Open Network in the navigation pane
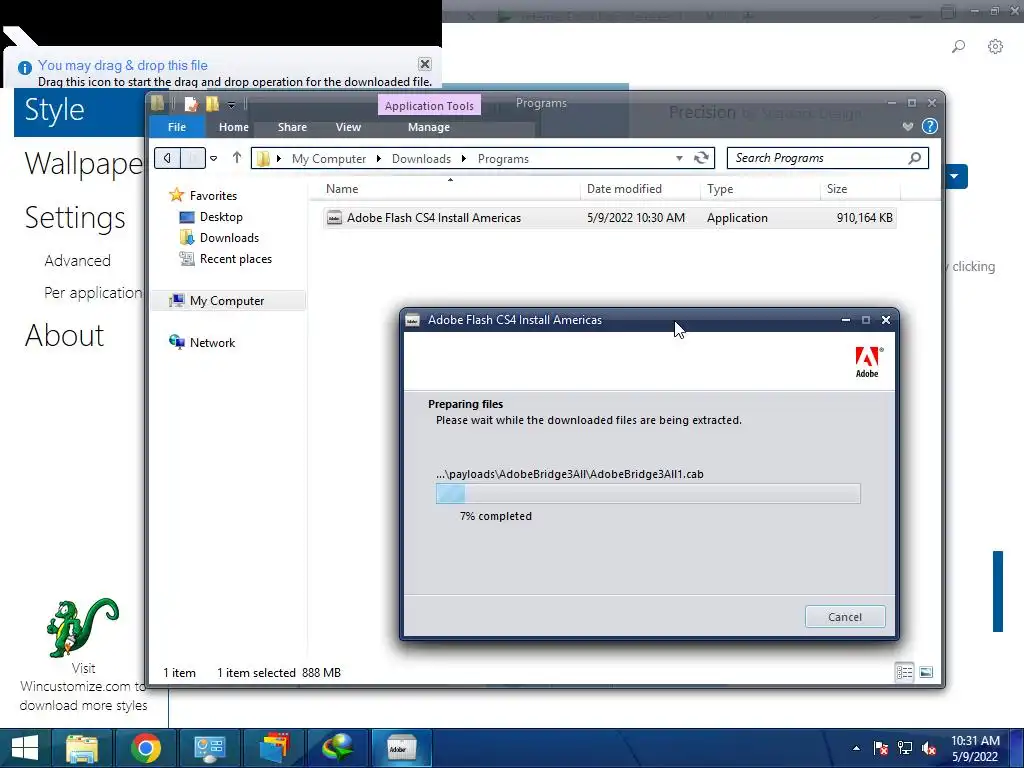 click(x=212, y=342)
